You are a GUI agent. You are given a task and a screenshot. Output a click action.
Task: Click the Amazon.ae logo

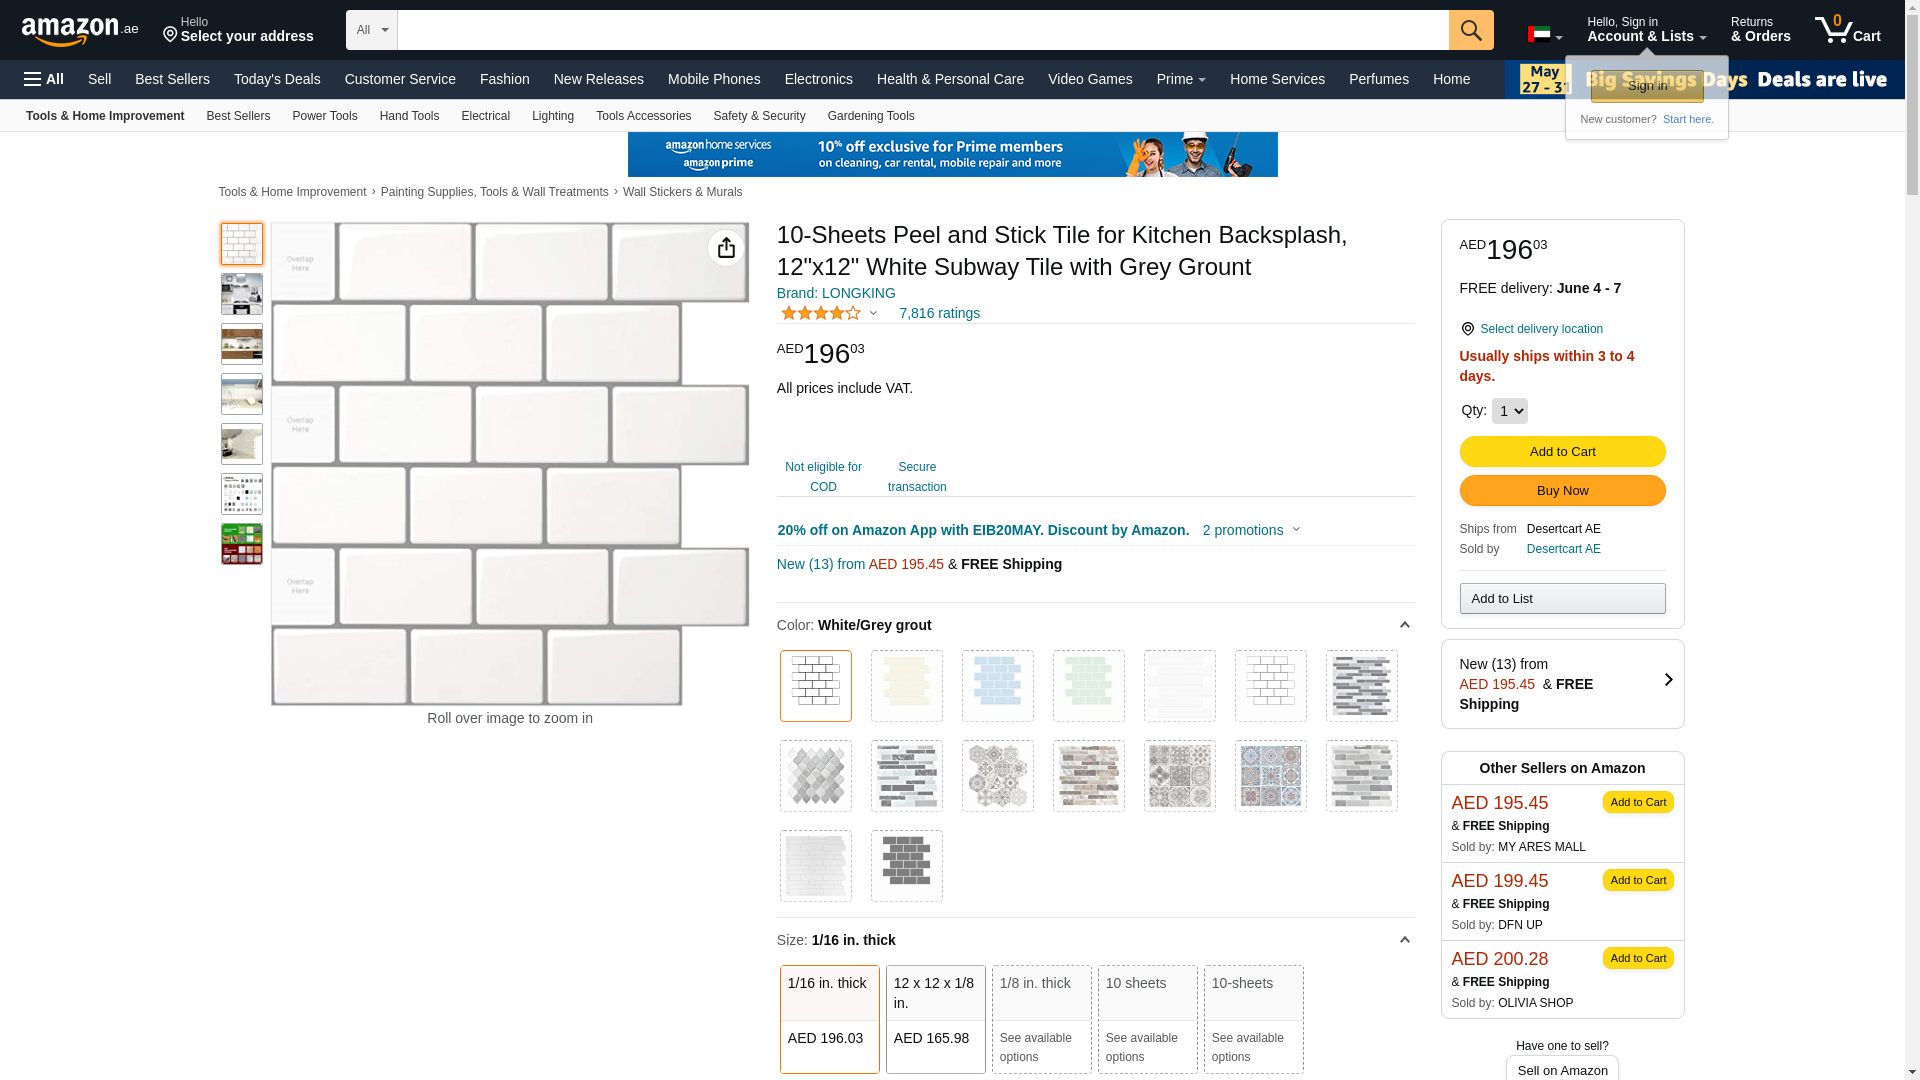[80, 31]
